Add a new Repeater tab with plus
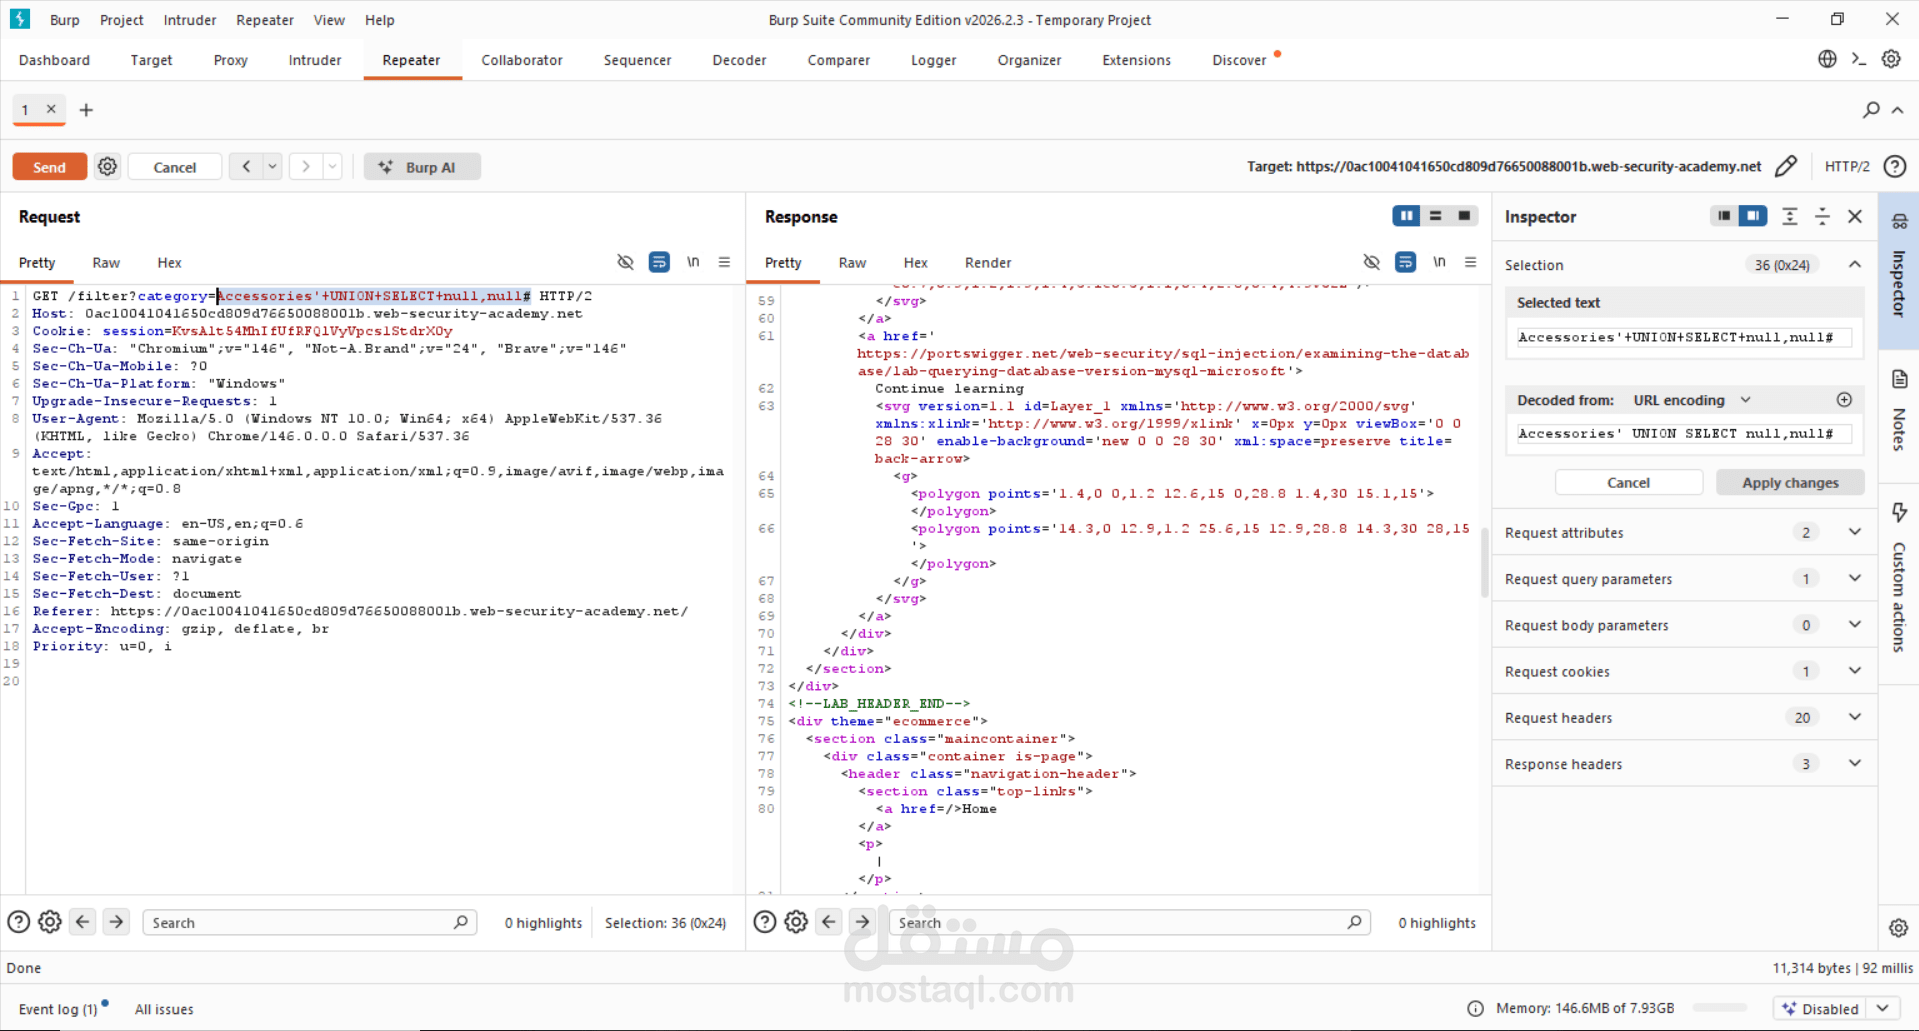This screenshot has height=1031, width=1919. click(86, 110)
